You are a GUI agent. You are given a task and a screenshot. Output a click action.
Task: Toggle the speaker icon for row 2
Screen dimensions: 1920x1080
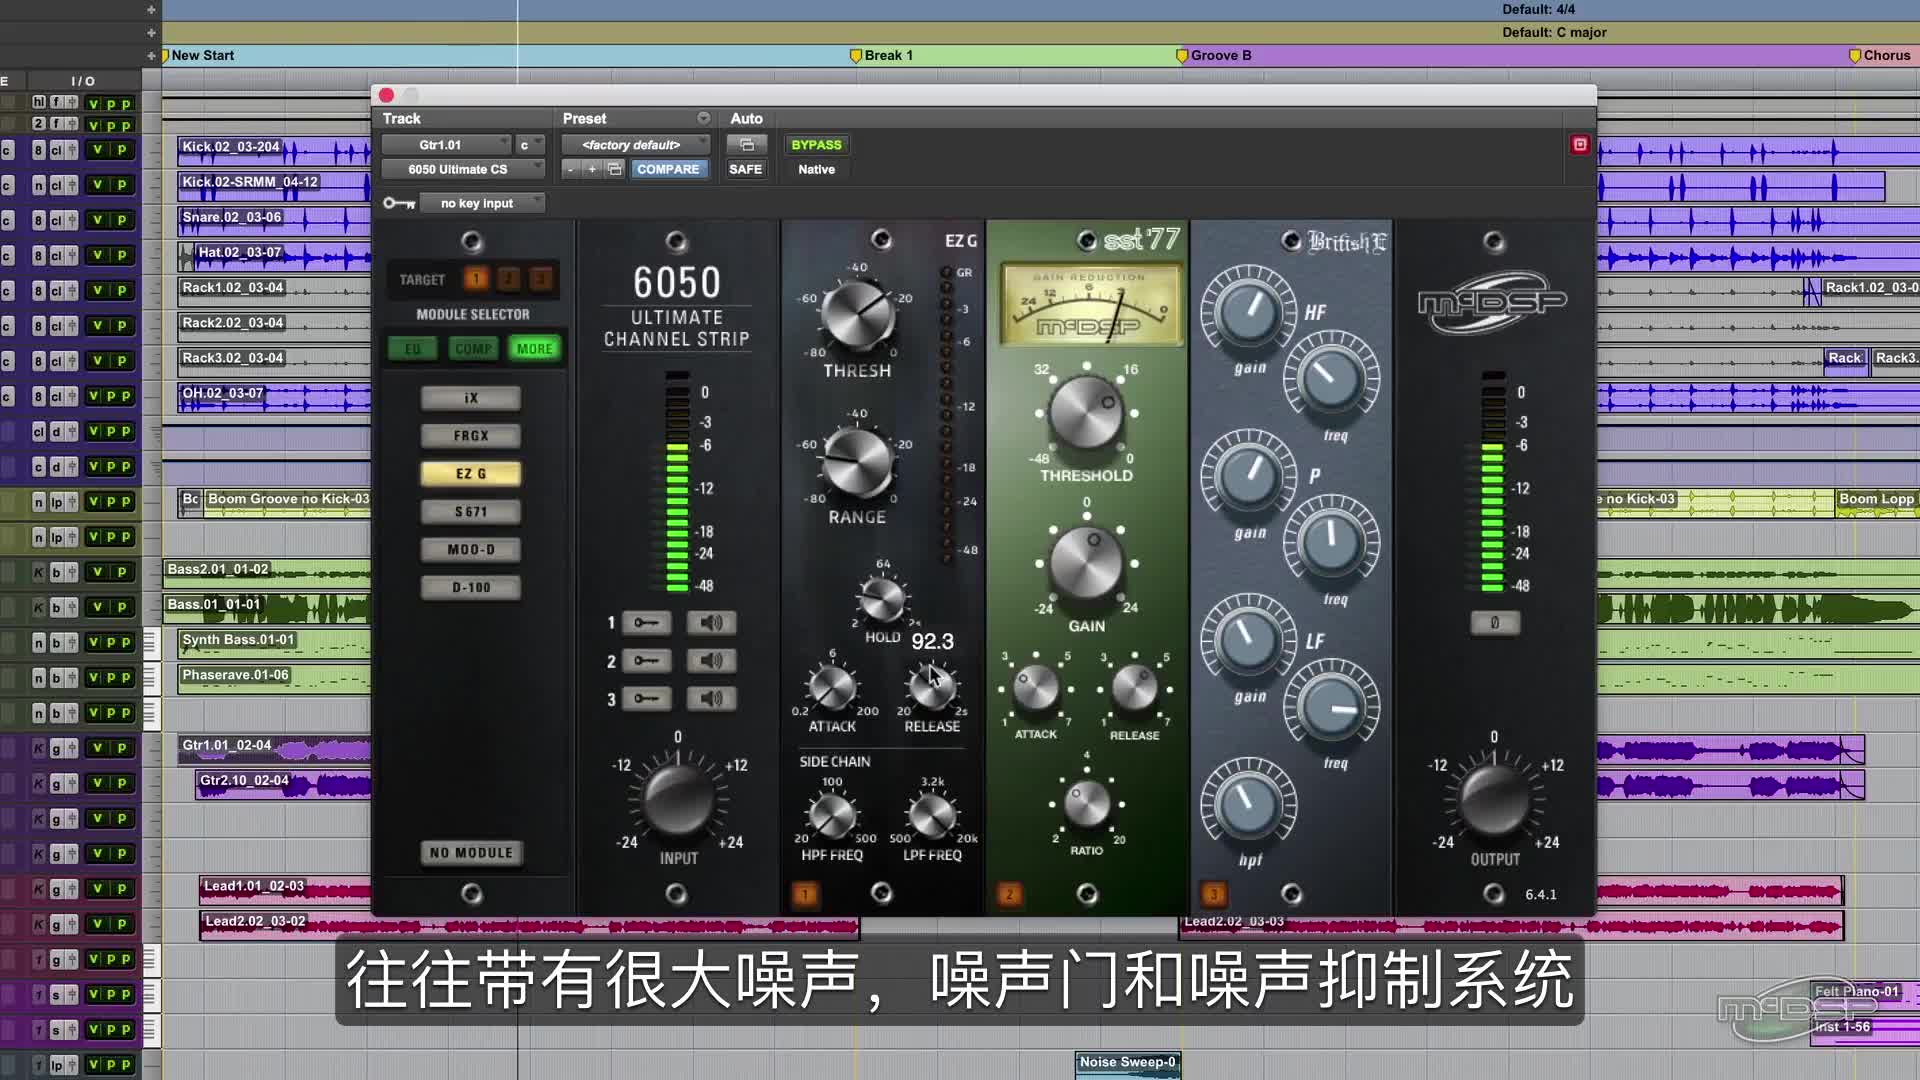coord(711,661)
